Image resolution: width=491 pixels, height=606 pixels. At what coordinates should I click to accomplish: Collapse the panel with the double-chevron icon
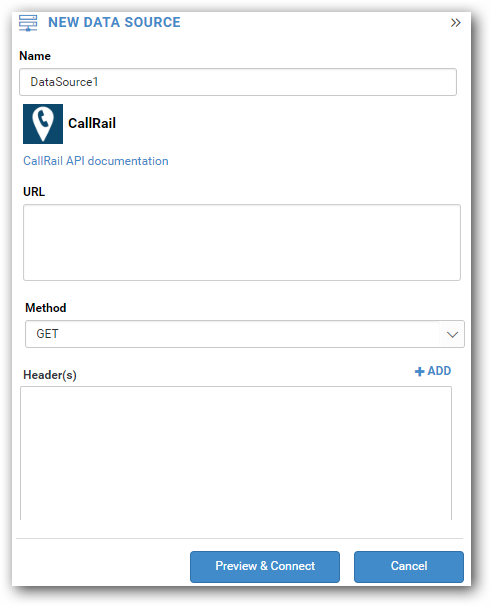455,23
